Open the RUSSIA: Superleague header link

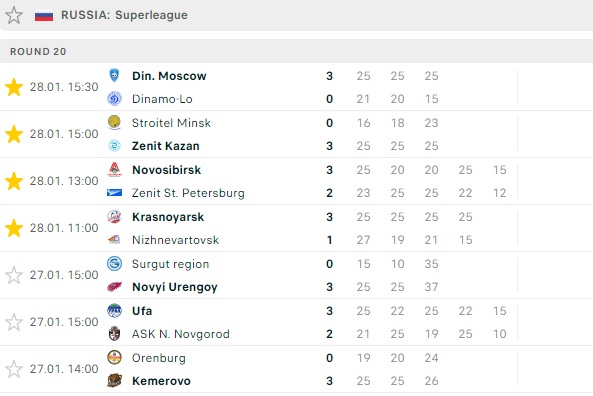point(124,15)
